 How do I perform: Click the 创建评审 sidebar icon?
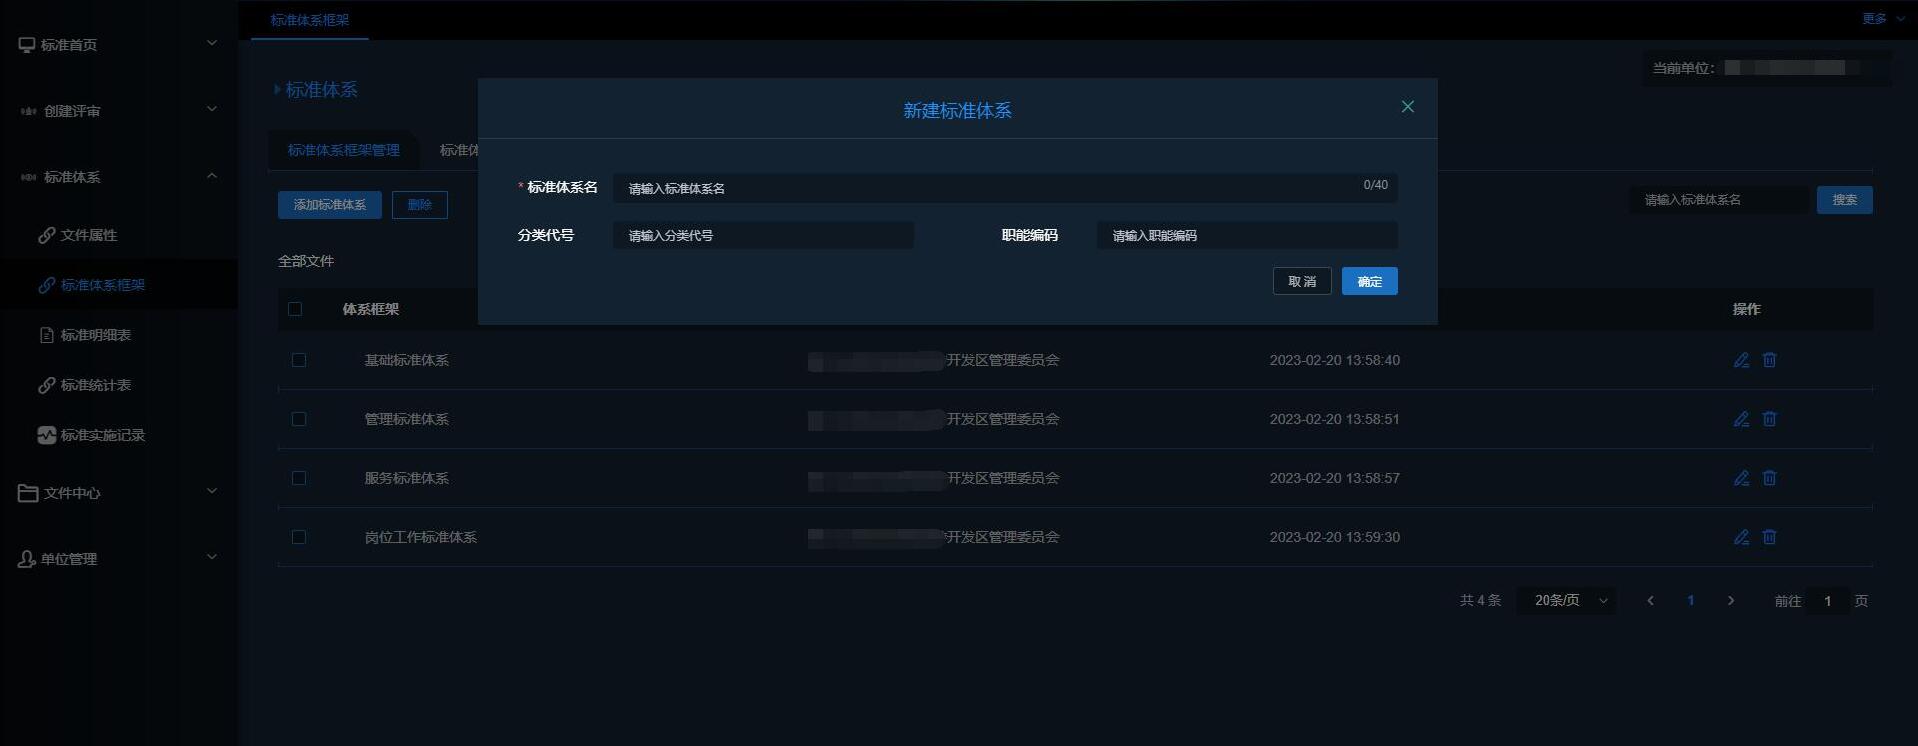pos(28,111)
